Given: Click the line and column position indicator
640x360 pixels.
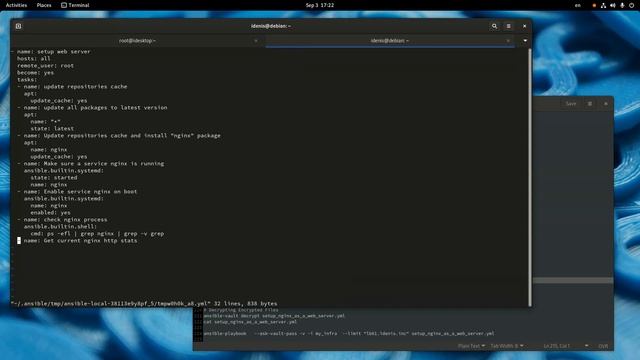Looking at the screenshot, I should (556, 346).
